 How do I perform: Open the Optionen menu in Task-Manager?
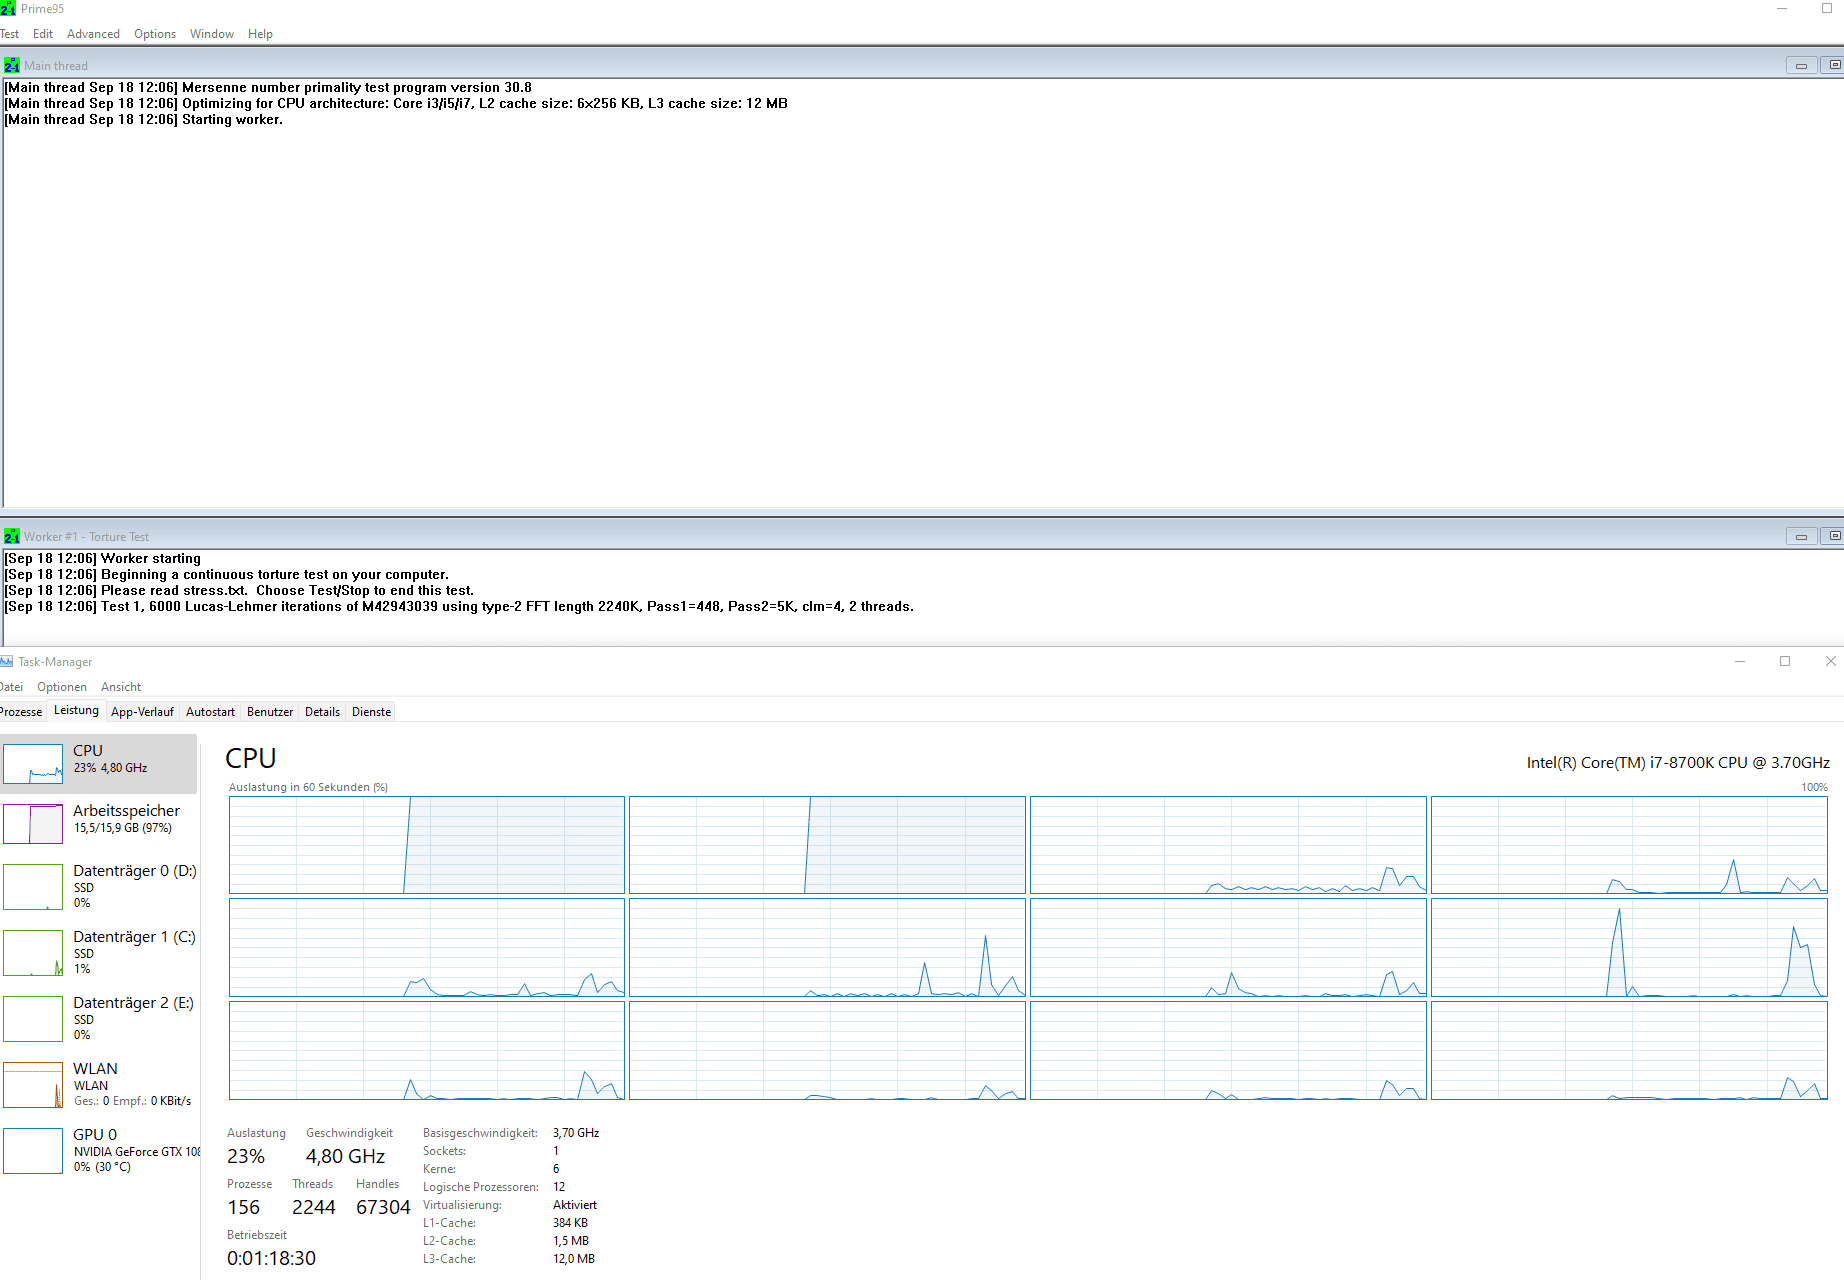click(62, 687)
